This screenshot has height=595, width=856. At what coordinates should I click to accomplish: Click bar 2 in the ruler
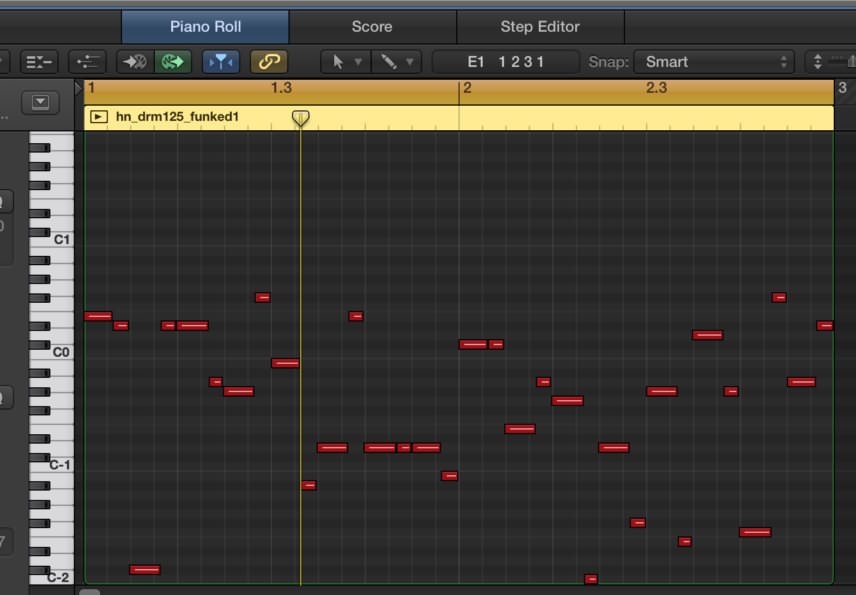tap(467, 88)
